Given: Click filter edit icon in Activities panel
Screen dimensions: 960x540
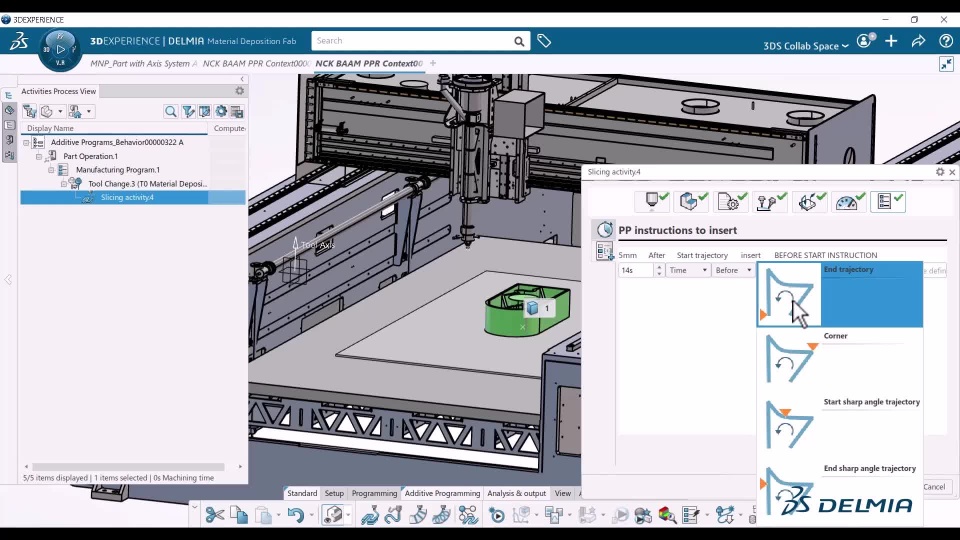Looking at the screenshot, I should [188, 111].
